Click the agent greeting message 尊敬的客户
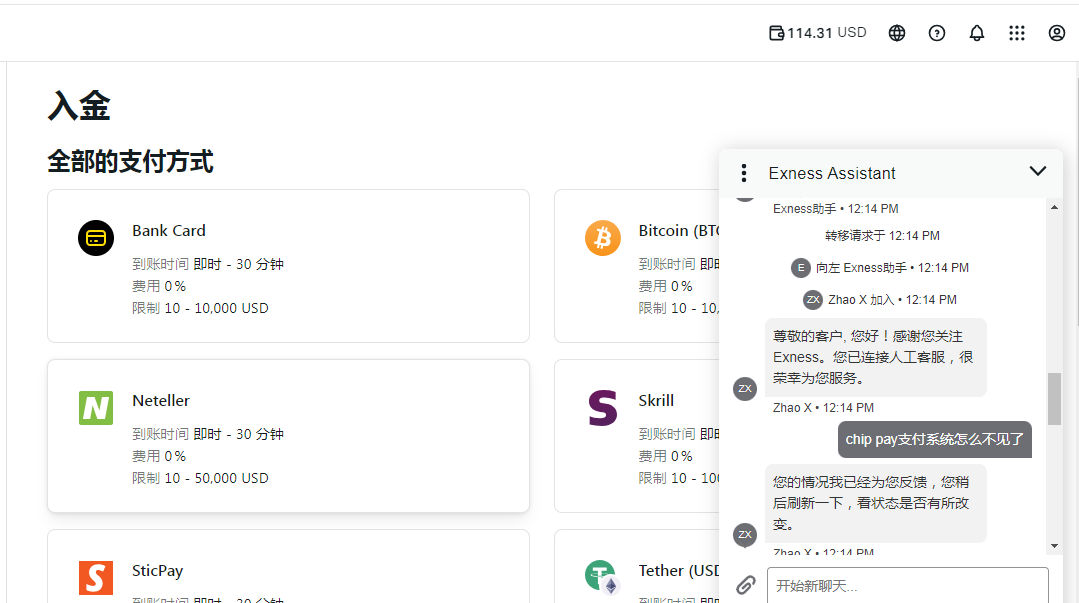Image resolution: width=1079 pixels, height=603 pixels. [x=876, y=357]
